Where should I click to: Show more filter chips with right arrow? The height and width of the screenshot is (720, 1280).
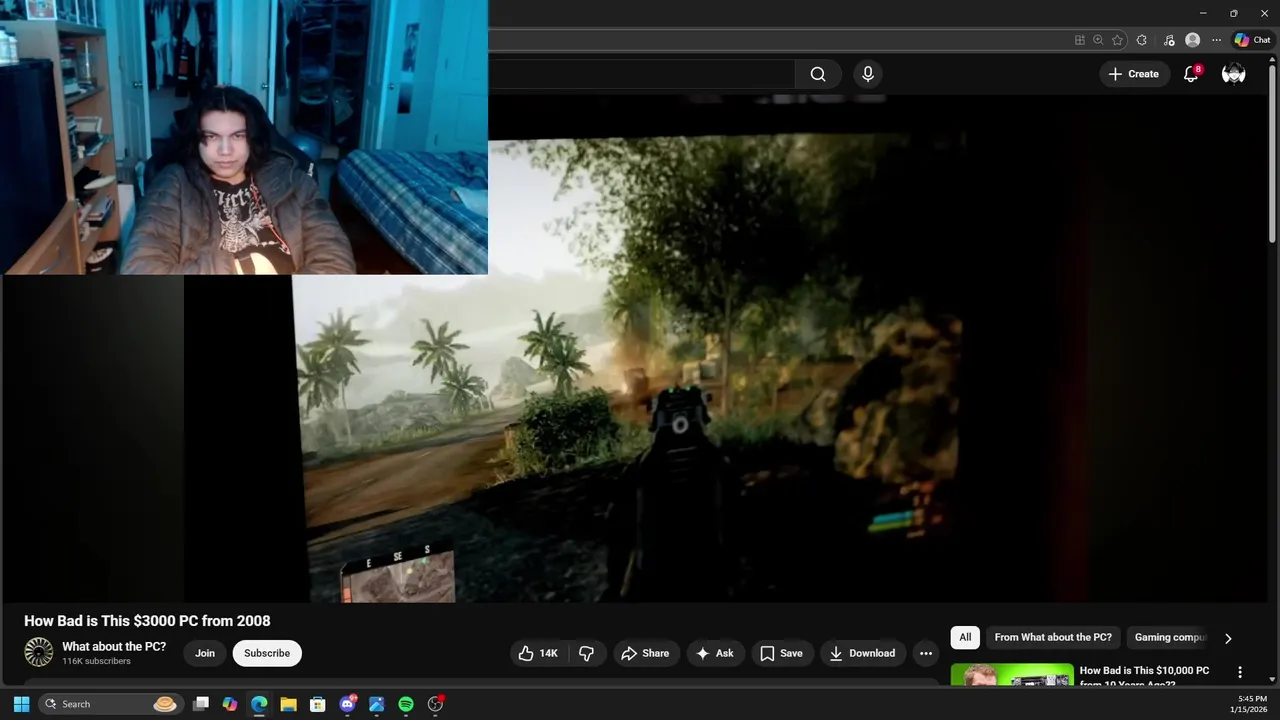(1228, 638)
